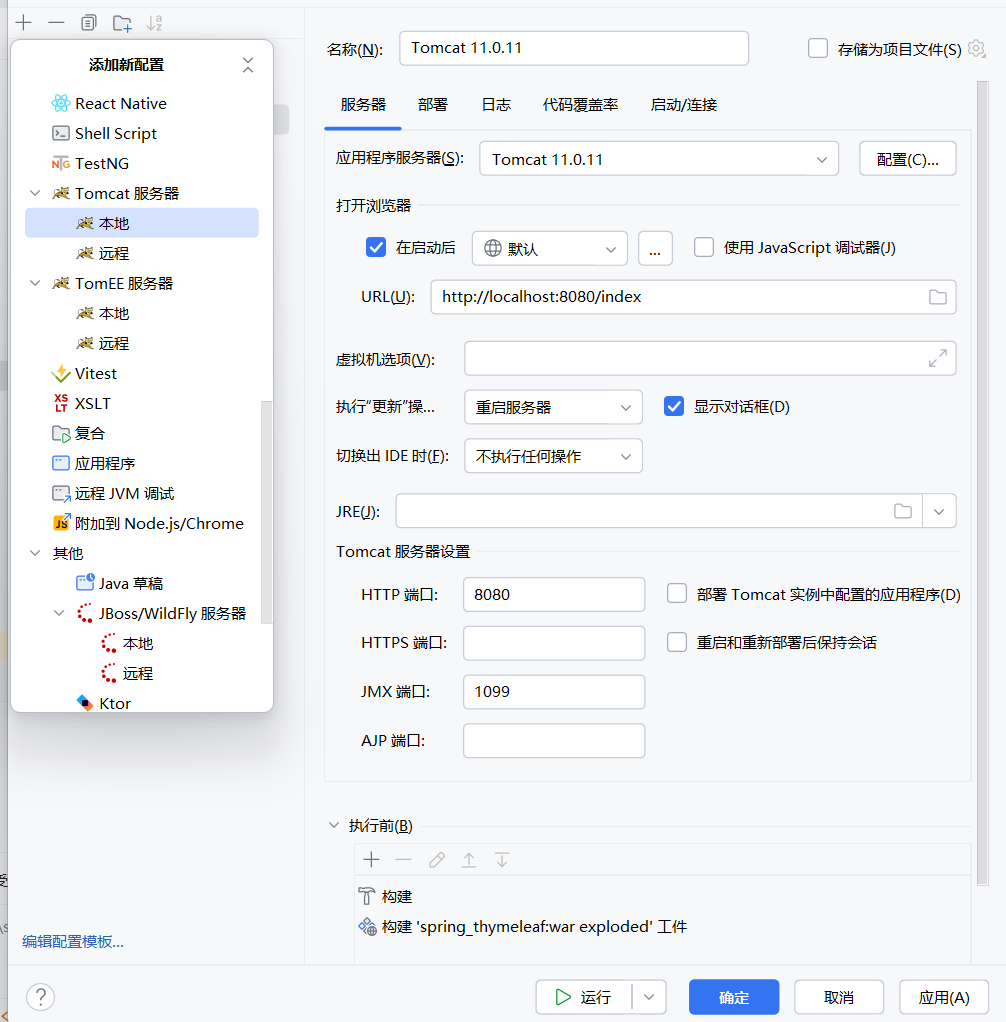Select XSLT configuration type

81,403
